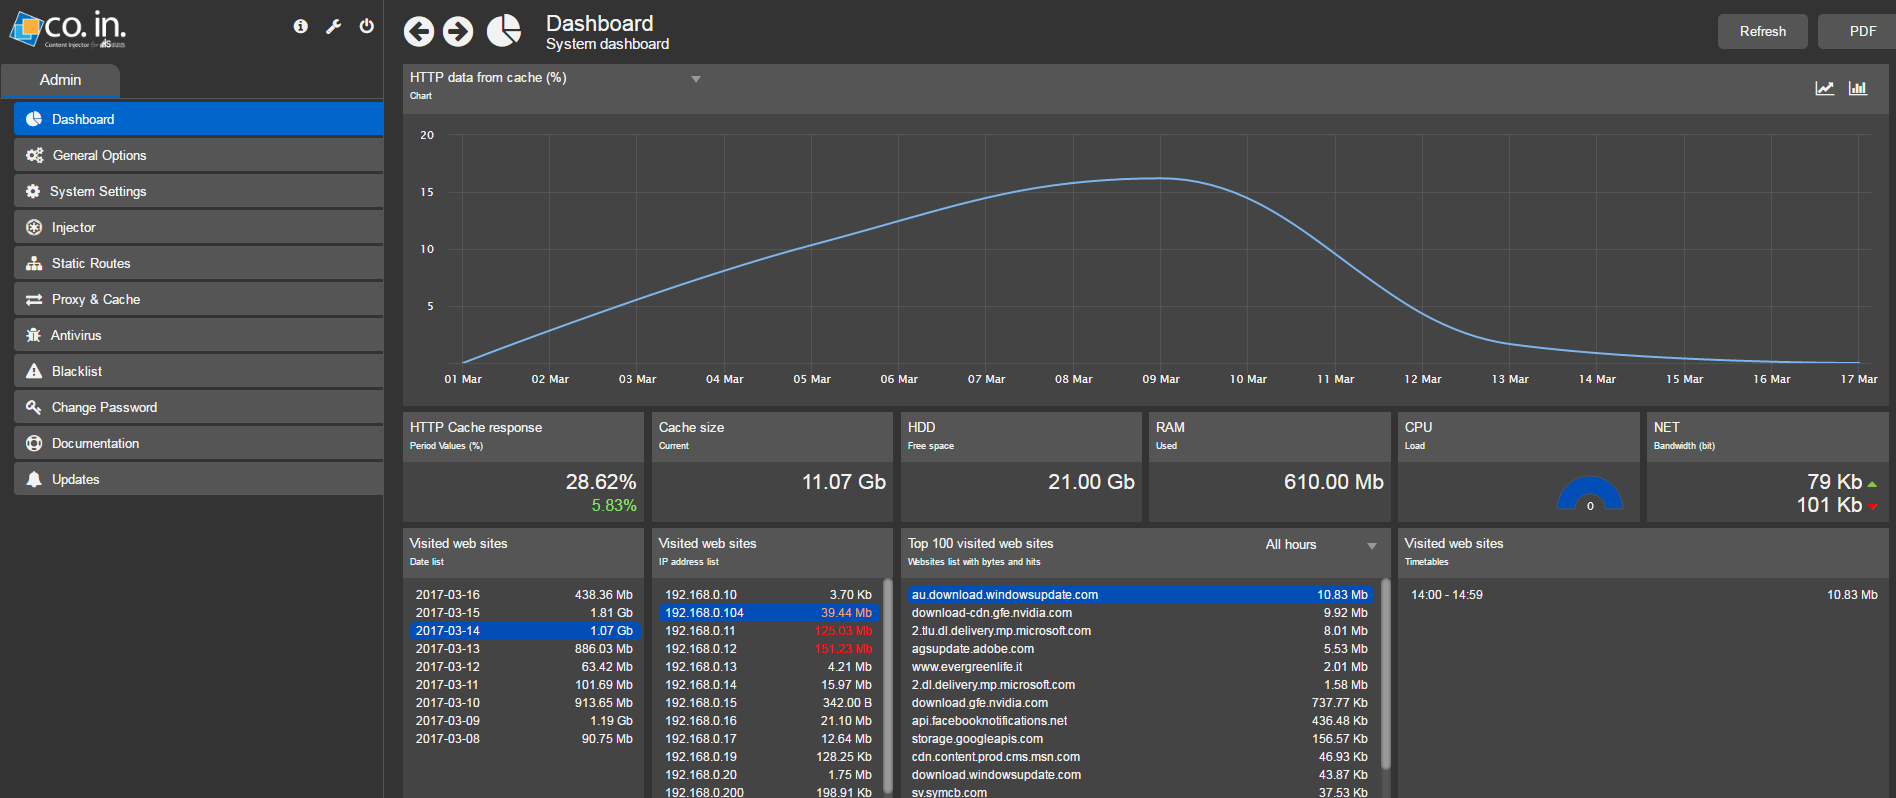The height and width of the screenshot is (798, 1896).
Task: Switch chart to bar graph view
Action: (1858, 88)
